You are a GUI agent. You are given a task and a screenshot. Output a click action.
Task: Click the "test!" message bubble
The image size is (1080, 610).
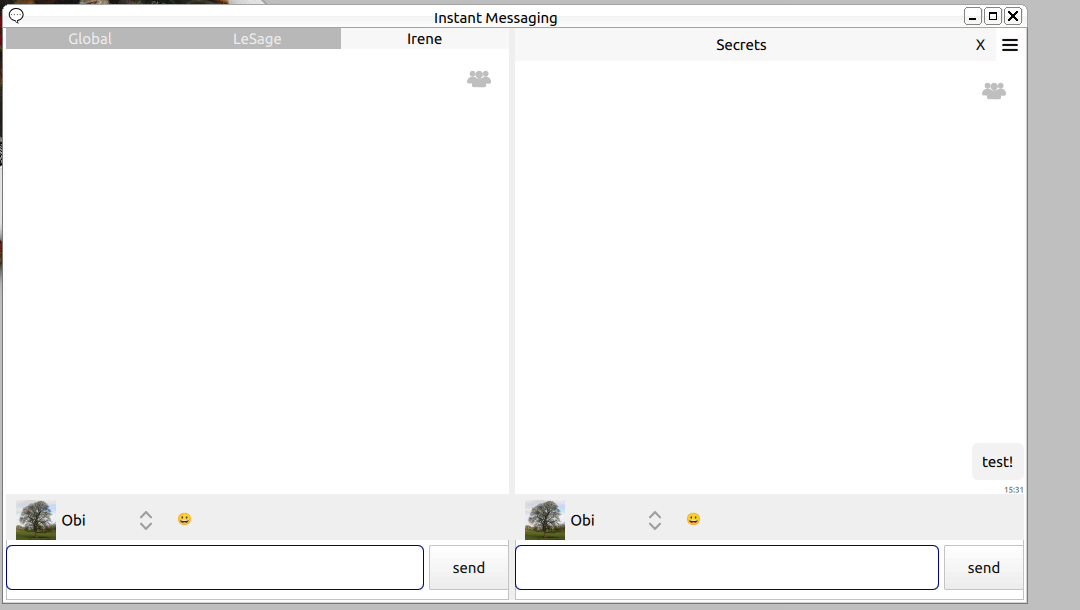(997, 462)
